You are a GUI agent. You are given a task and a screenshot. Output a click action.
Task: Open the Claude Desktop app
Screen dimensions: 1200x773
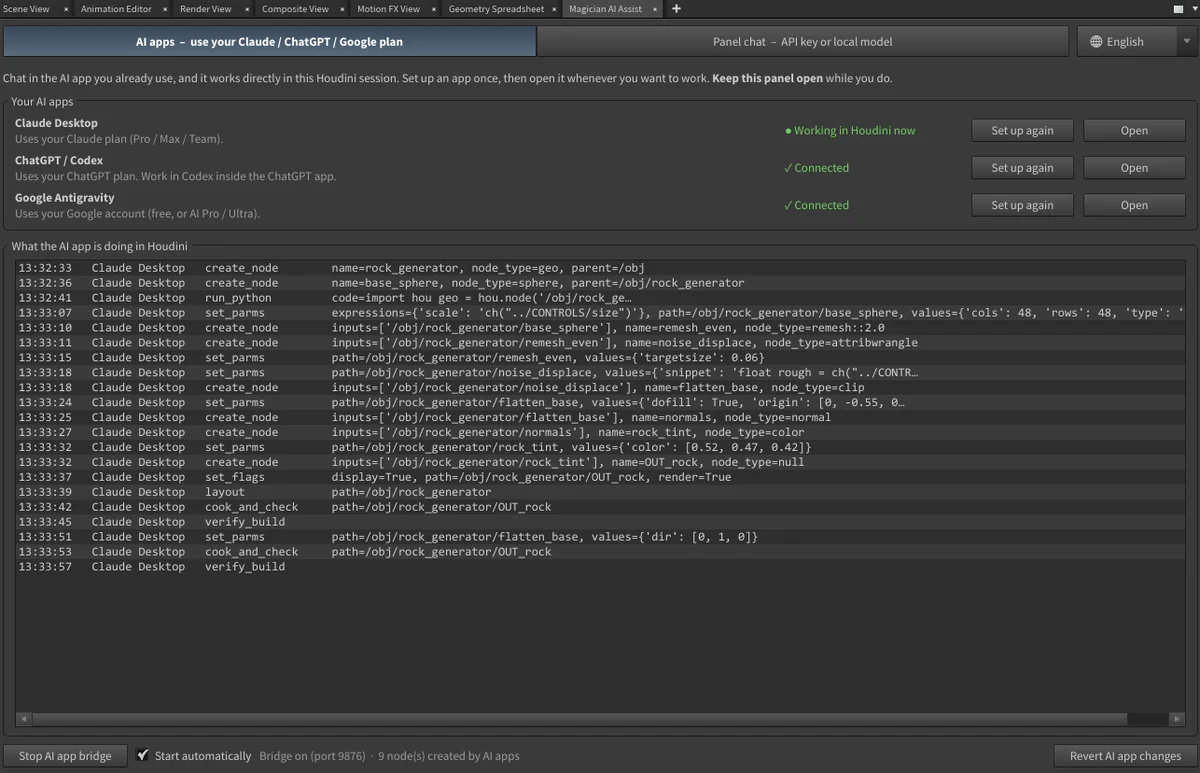tap(1134, 131)
